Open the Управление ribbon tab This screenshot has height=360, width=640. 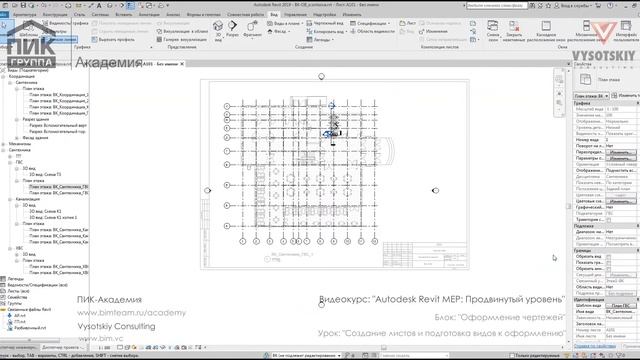pyautogui.click(x=295, y=15)
